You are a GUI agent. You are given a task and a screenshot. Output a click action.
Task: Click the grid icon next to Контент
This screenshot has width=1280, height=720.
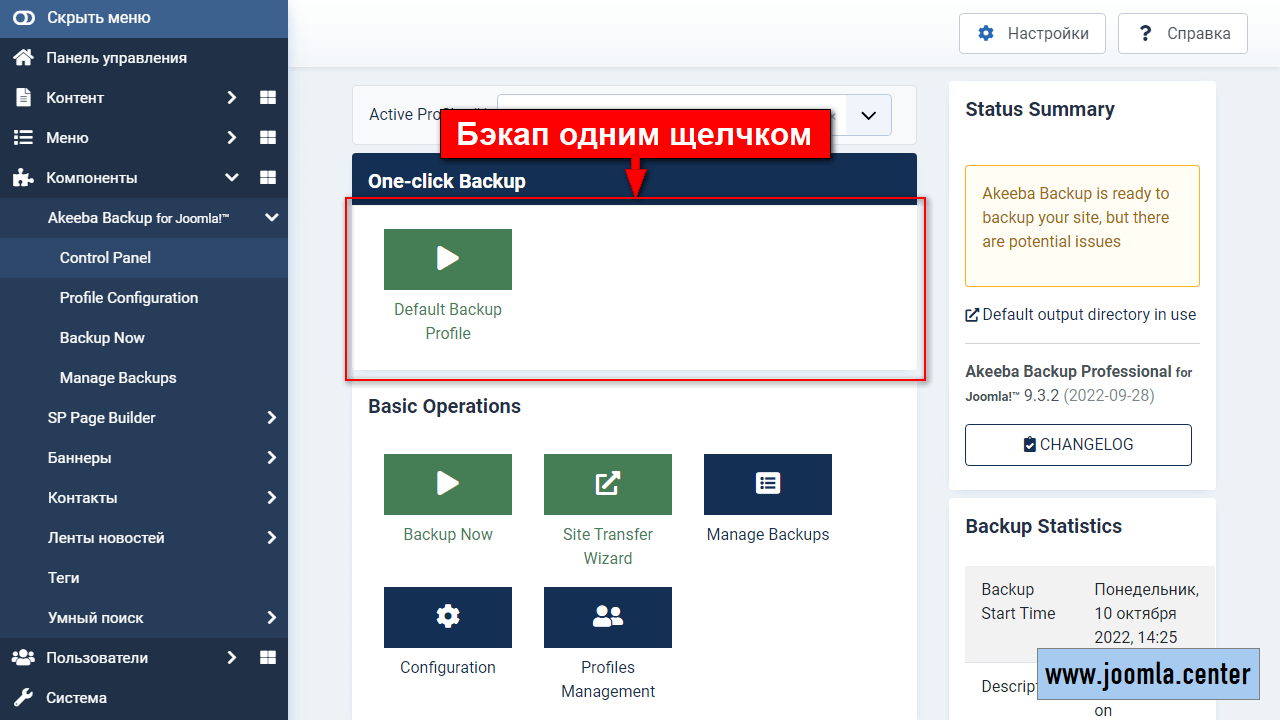[x=267, y=98]
